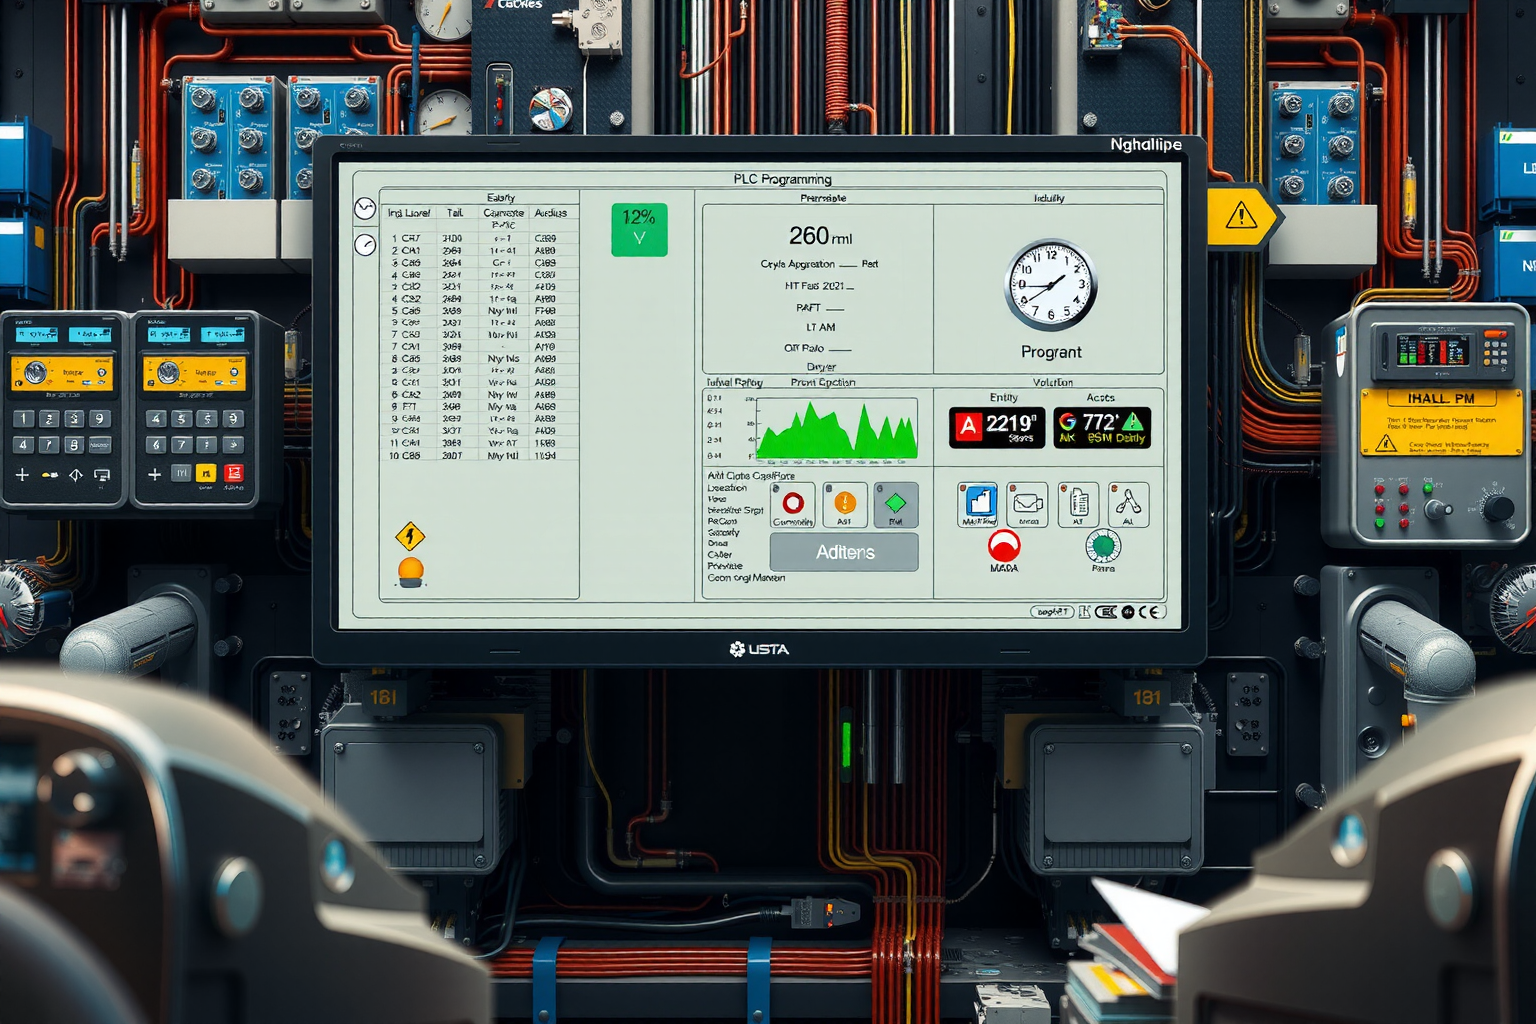This screenshot has width=1536, height=1024.
Task: Click the orange AST alert button
Action: click(844, 505)
